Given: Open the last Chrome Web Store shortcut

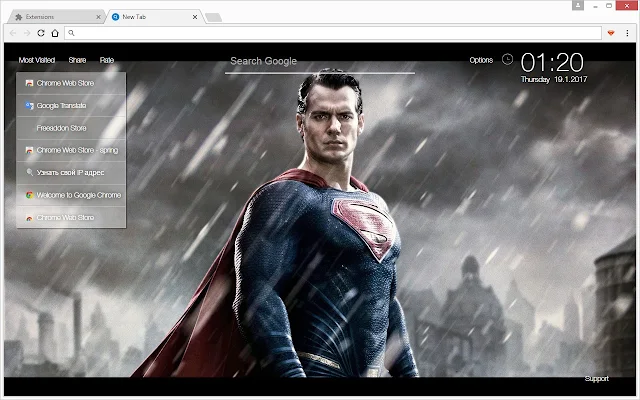Looking at the screenshot, I should point(71,218).
